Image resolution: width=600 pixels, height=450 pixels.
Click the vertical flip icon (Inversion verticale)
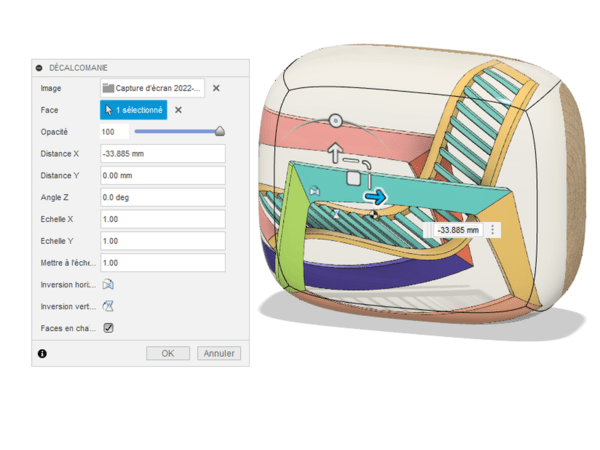click(x=108, y=306)
